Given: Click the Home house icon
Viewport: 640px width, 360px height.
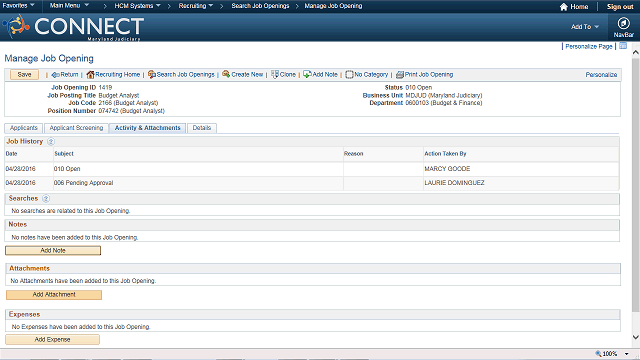Looking at the screenshot, I should 564,7.
